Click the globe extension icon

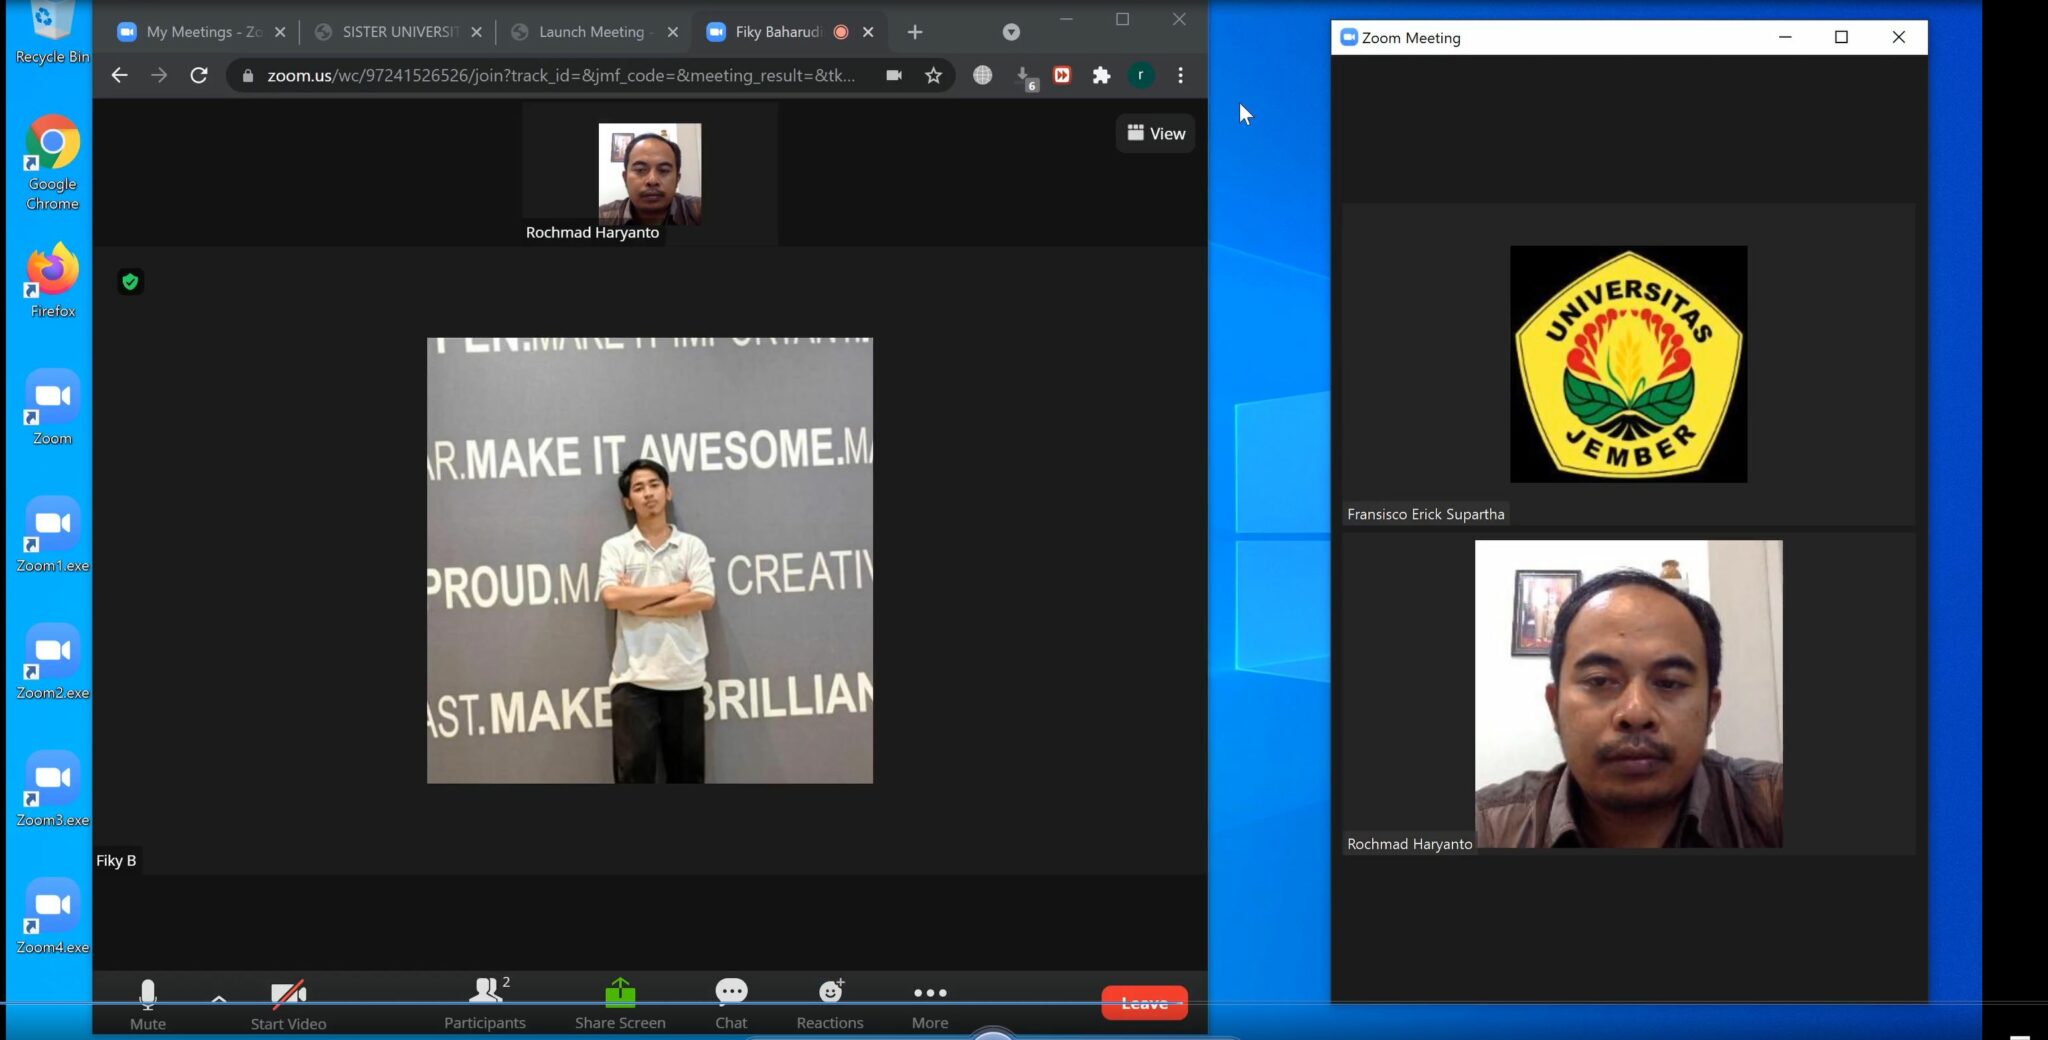pyautogui.click(x=983, y=75)
